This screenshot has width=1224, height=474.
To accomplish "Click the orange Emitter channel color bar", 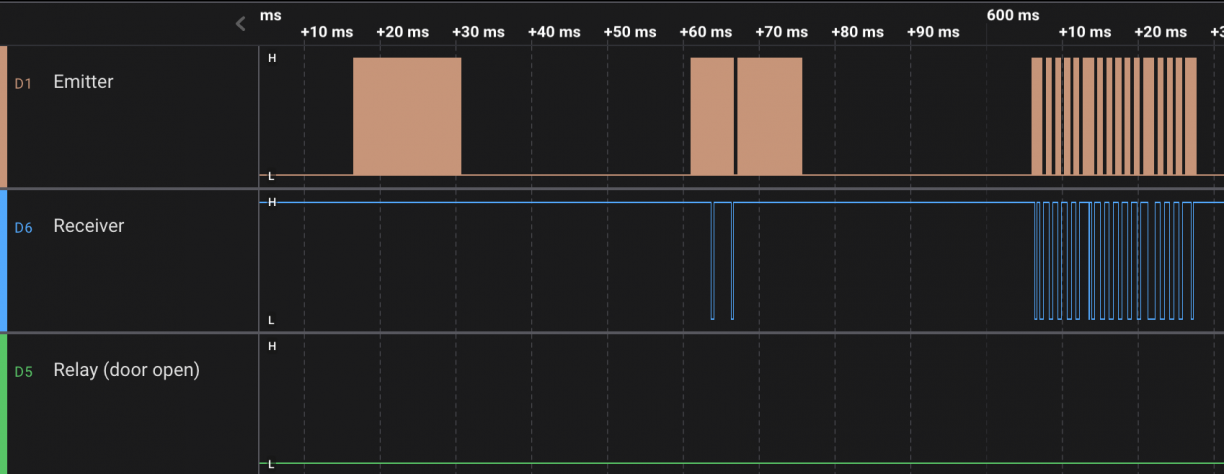I will [x=3, y=116].
